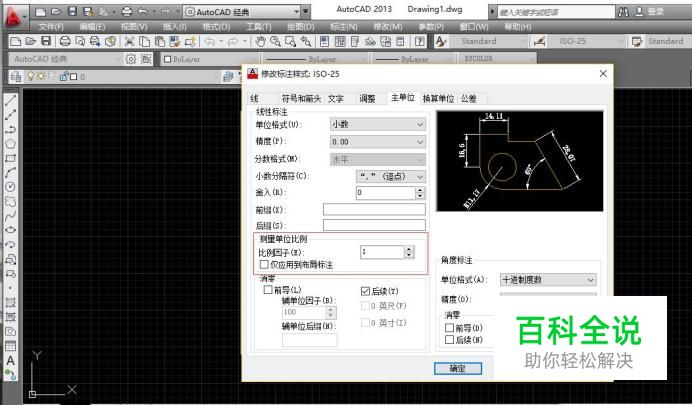Select the Revision Cloud tool

click(x=10, y=201)
